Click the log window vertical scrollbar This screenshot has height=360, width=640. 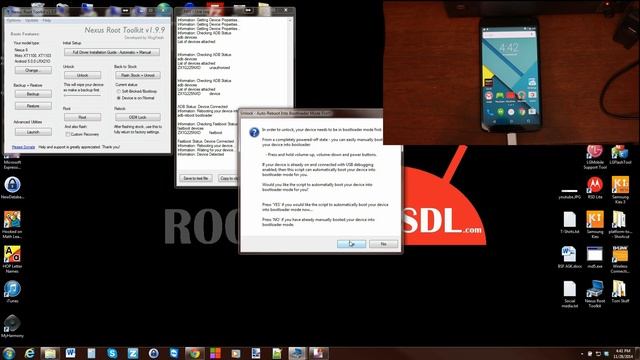click(291, 94)
